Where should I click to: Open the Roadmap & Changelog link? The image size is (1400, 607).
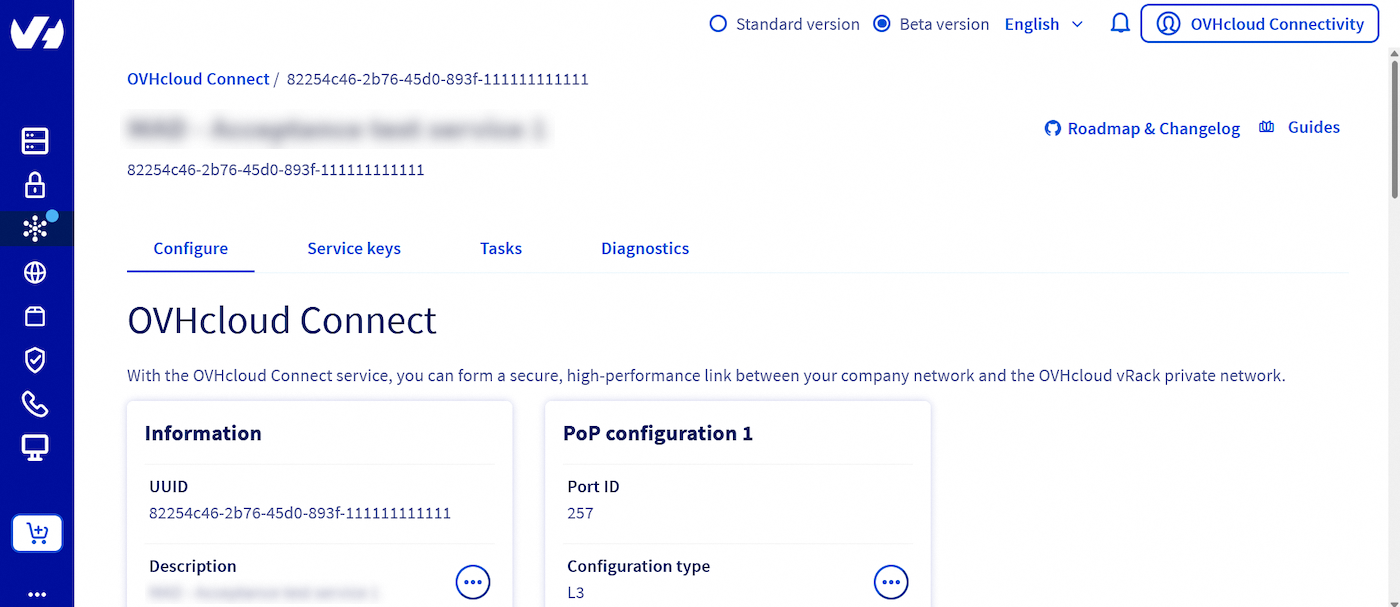tap(1142, 128)
